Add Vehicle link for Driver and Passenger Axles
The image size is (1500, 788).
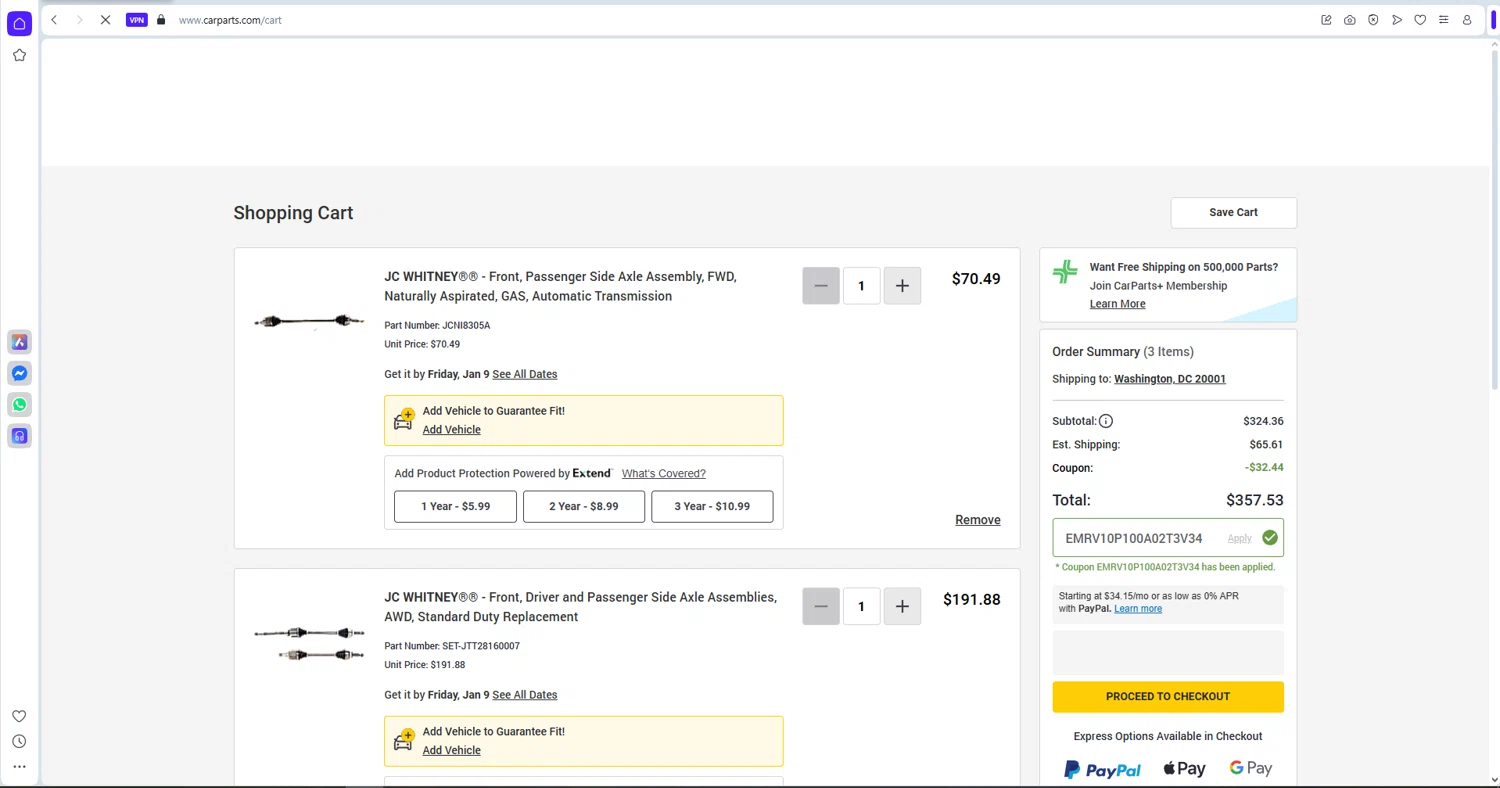click(452, 751)
